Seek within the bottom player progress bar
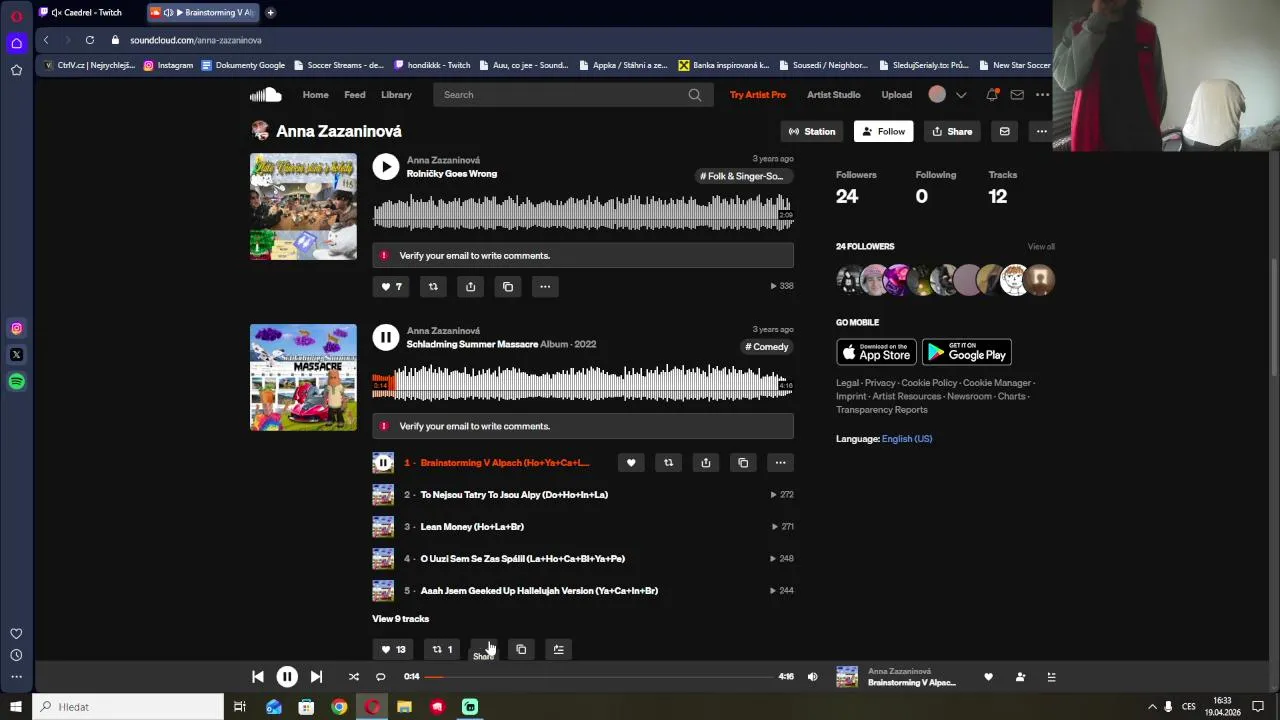This screenshot has height=720, width=1280. pyautogui.click(x=599, y=677)
